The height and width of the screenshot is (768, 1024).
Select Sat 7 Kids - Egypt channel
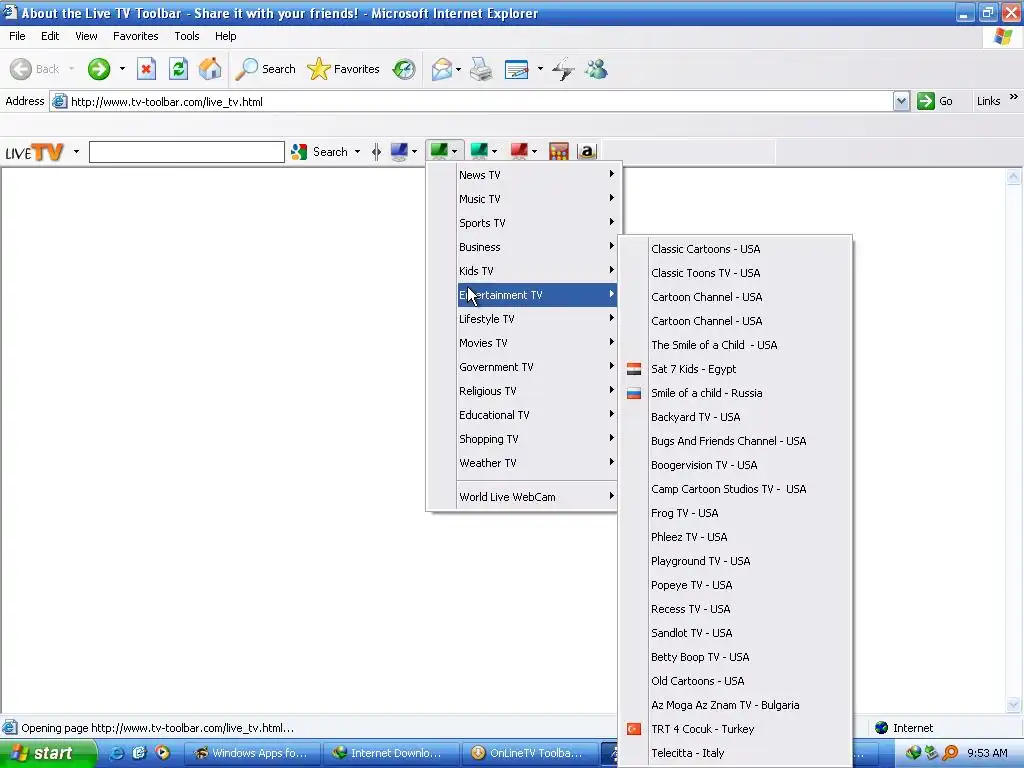click(x=735, y=369)
